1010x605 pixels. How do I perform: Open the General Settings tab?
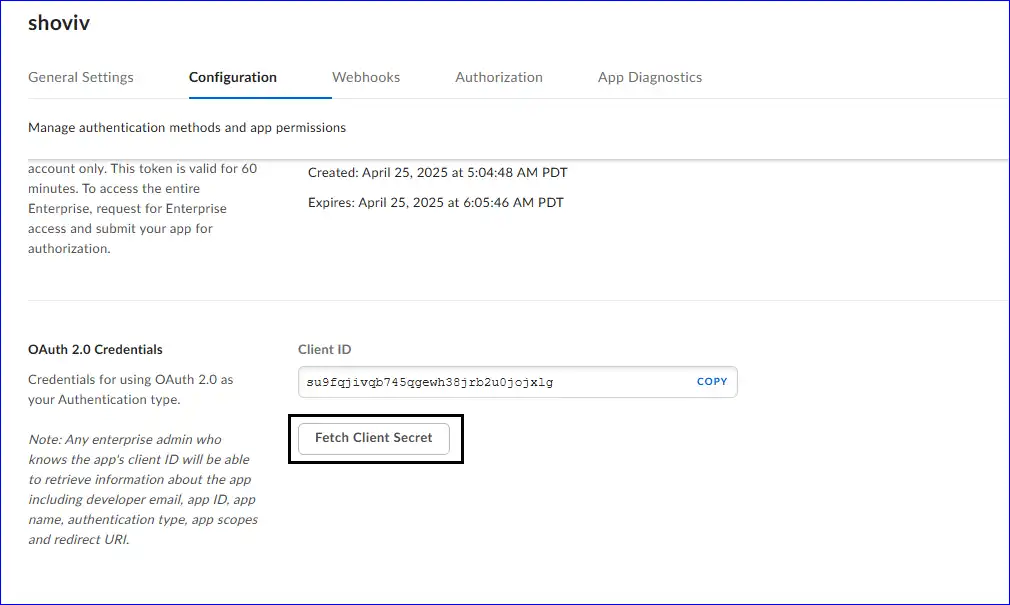coord(80,77)
